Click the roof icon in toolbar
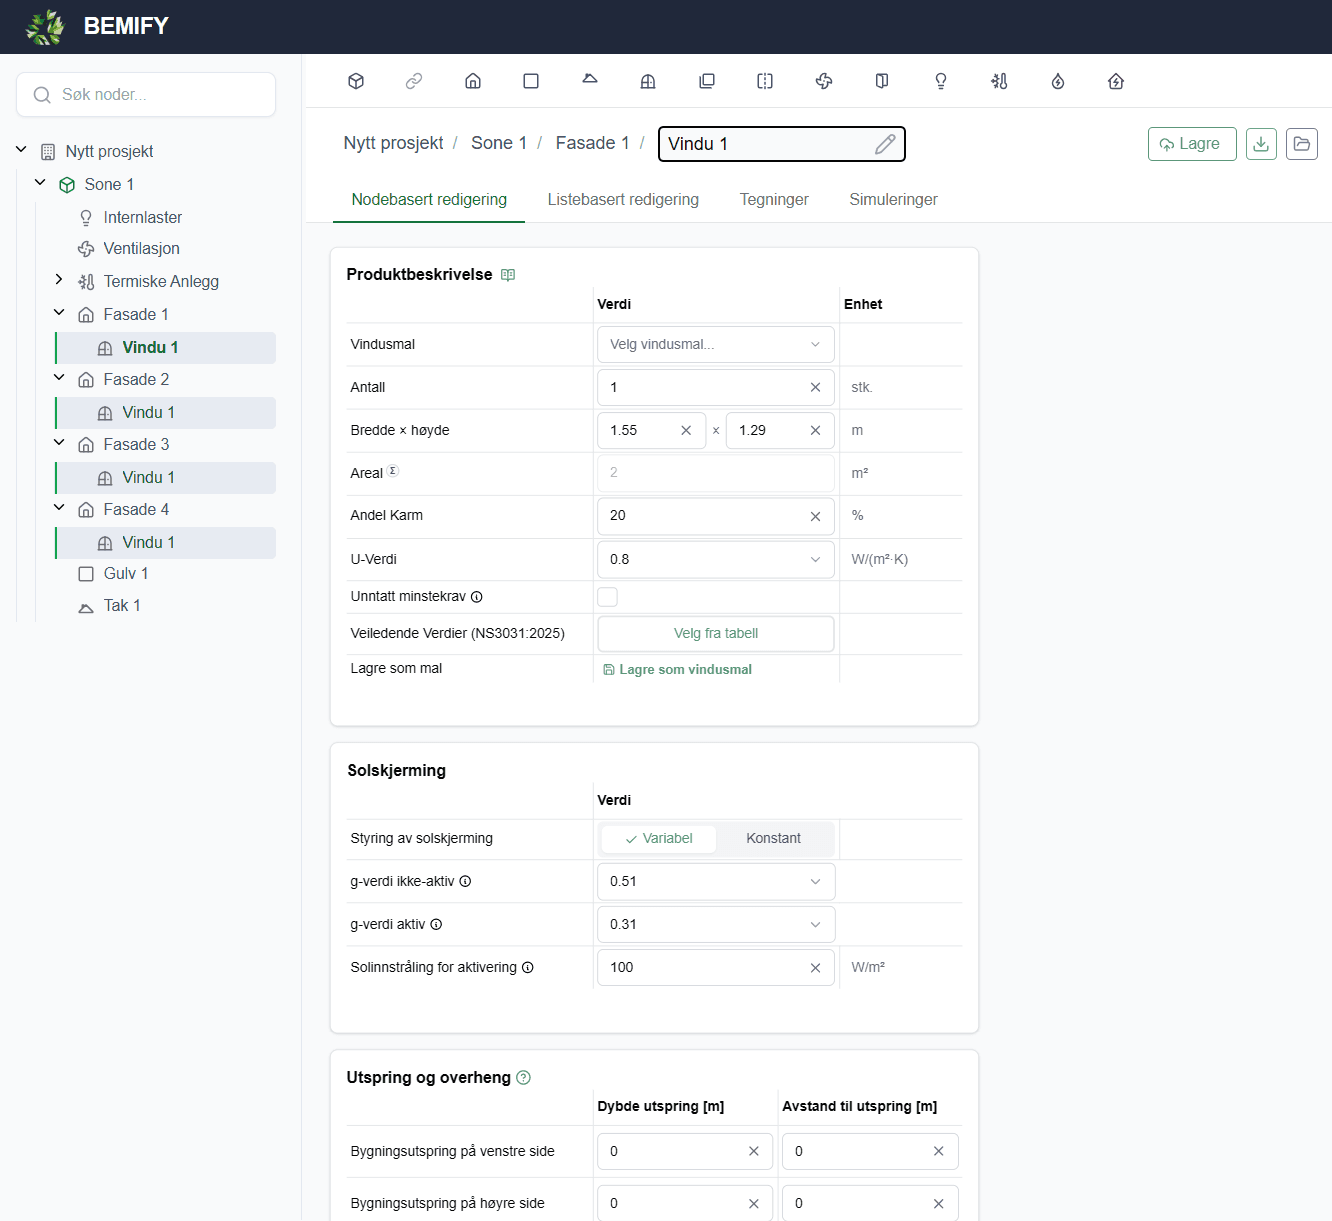This screenshot has width=1332, height=1221. [590, 79]
